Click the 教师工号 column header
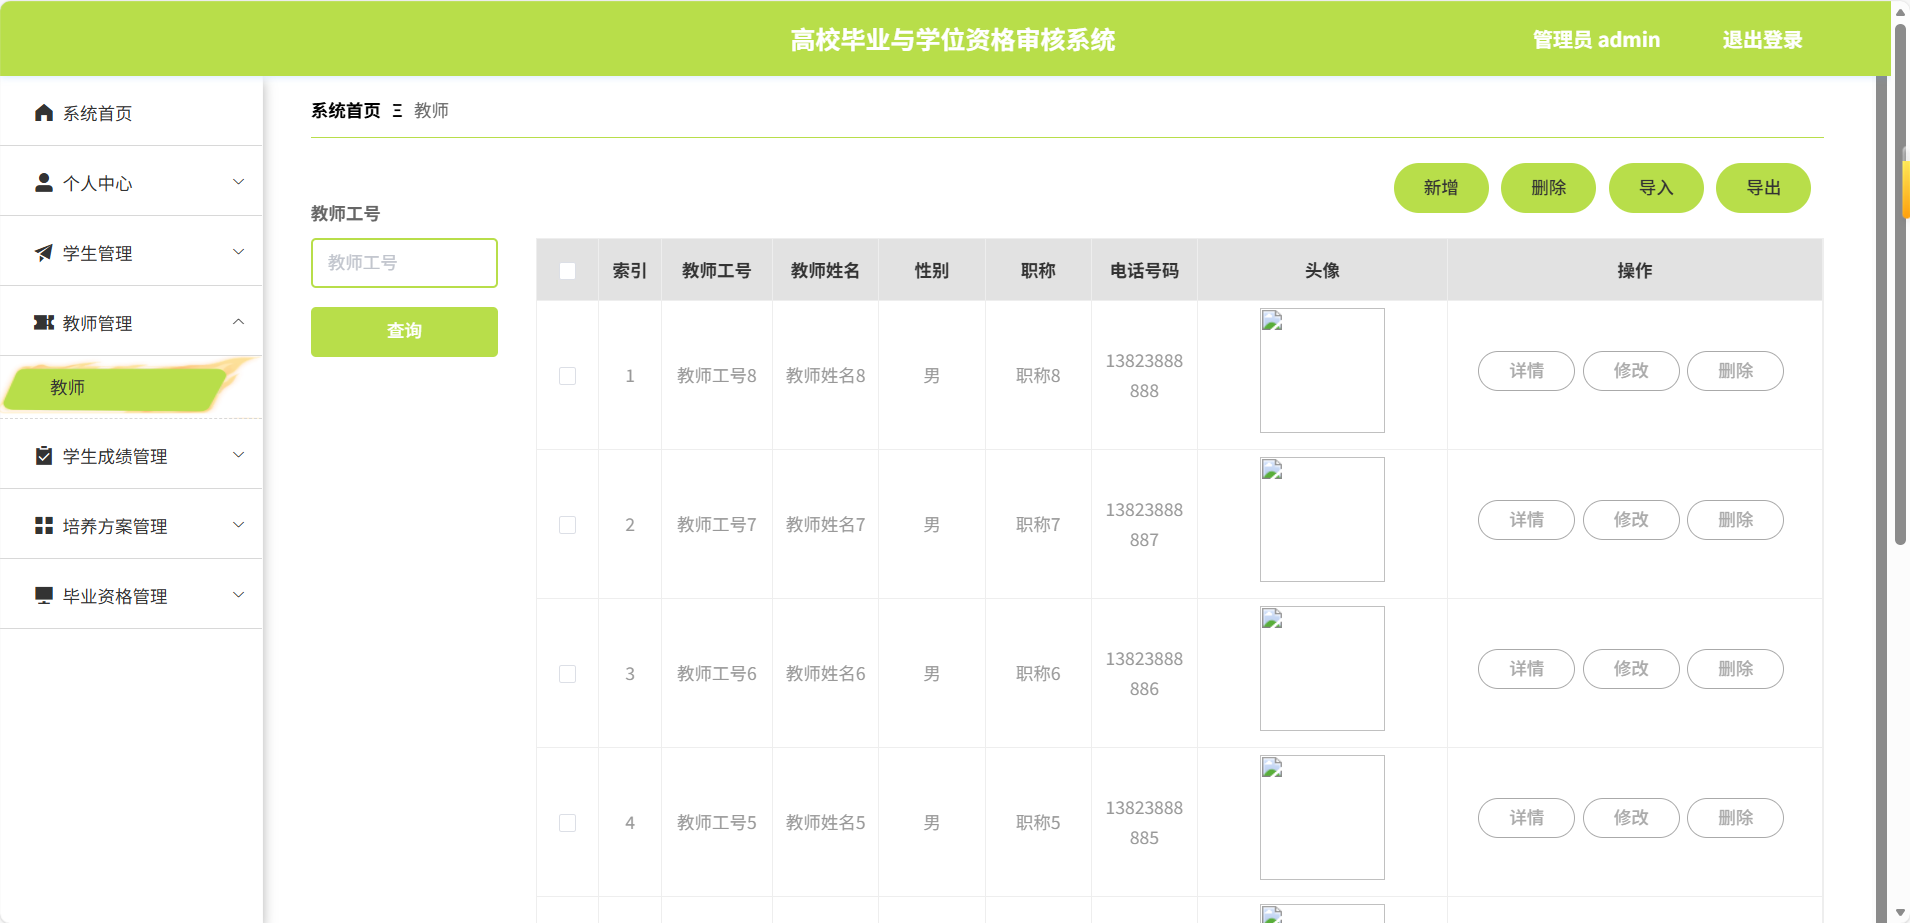Viewport: 1910px width, 923px height. [x=716, y=271]
